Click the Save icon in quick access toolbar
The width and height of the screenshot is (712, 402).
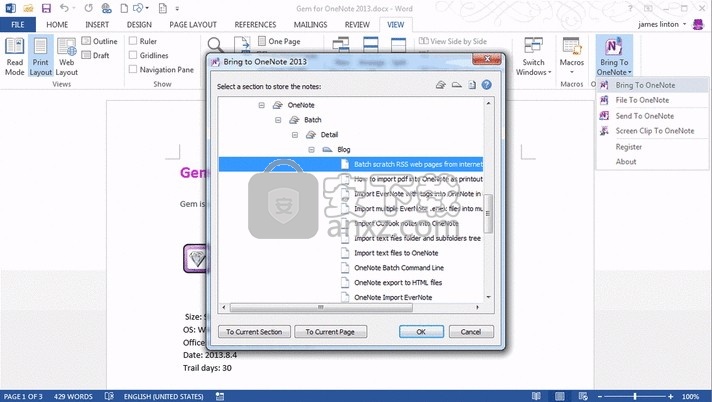tap(46, 8)
